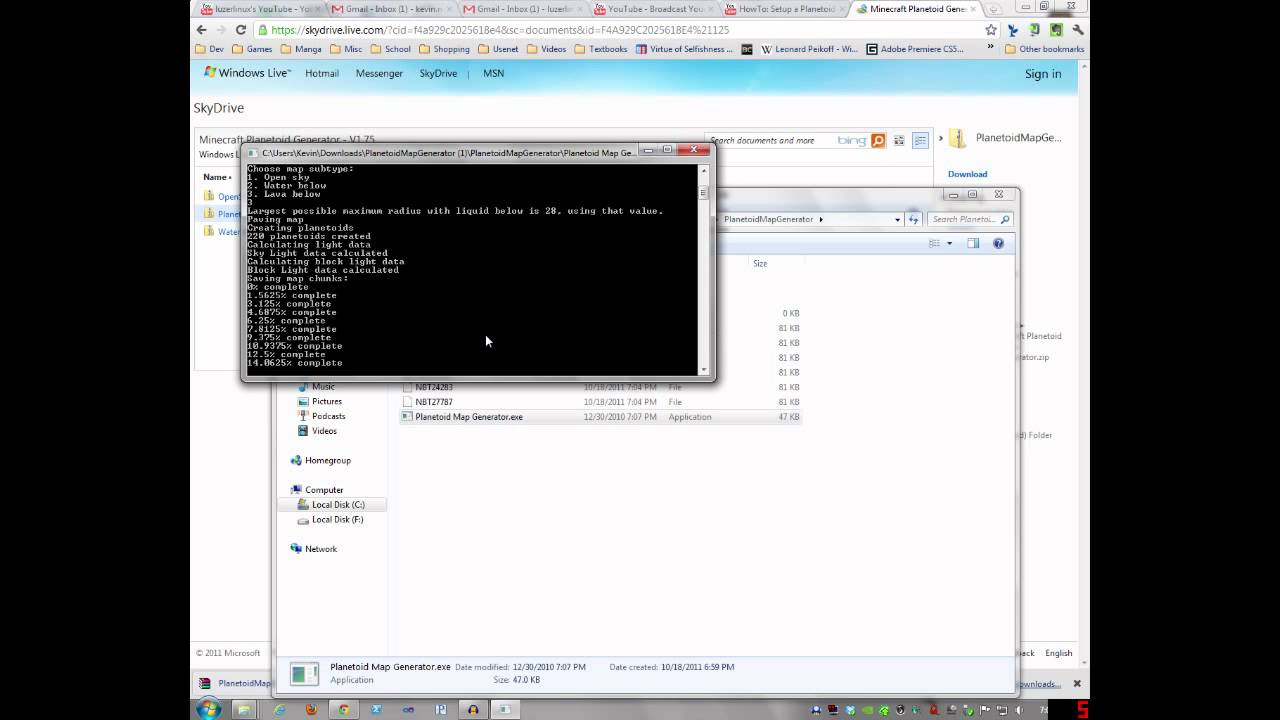Open the MSN link
Viewport: 1280px width, 720px height.
click(x=494, y=73)
